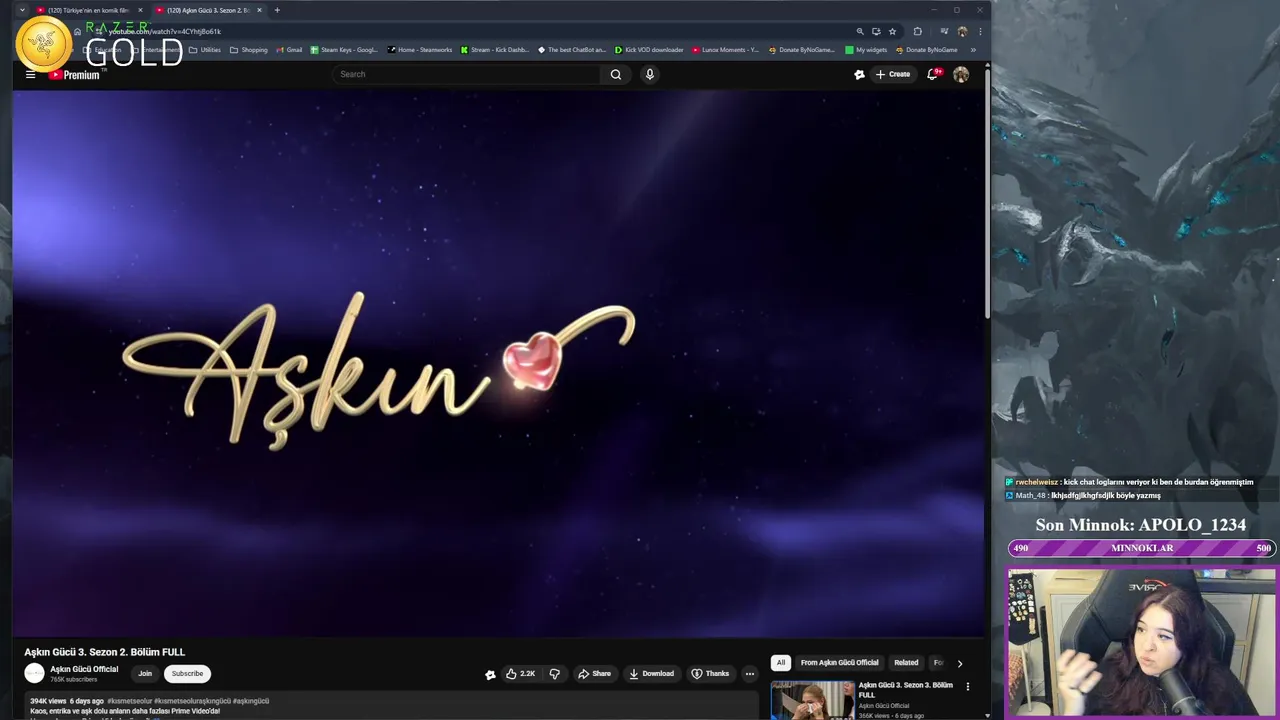1280x720 pixels.
Task: Dislike the video with thumbs down
Action: coord(555,674)
